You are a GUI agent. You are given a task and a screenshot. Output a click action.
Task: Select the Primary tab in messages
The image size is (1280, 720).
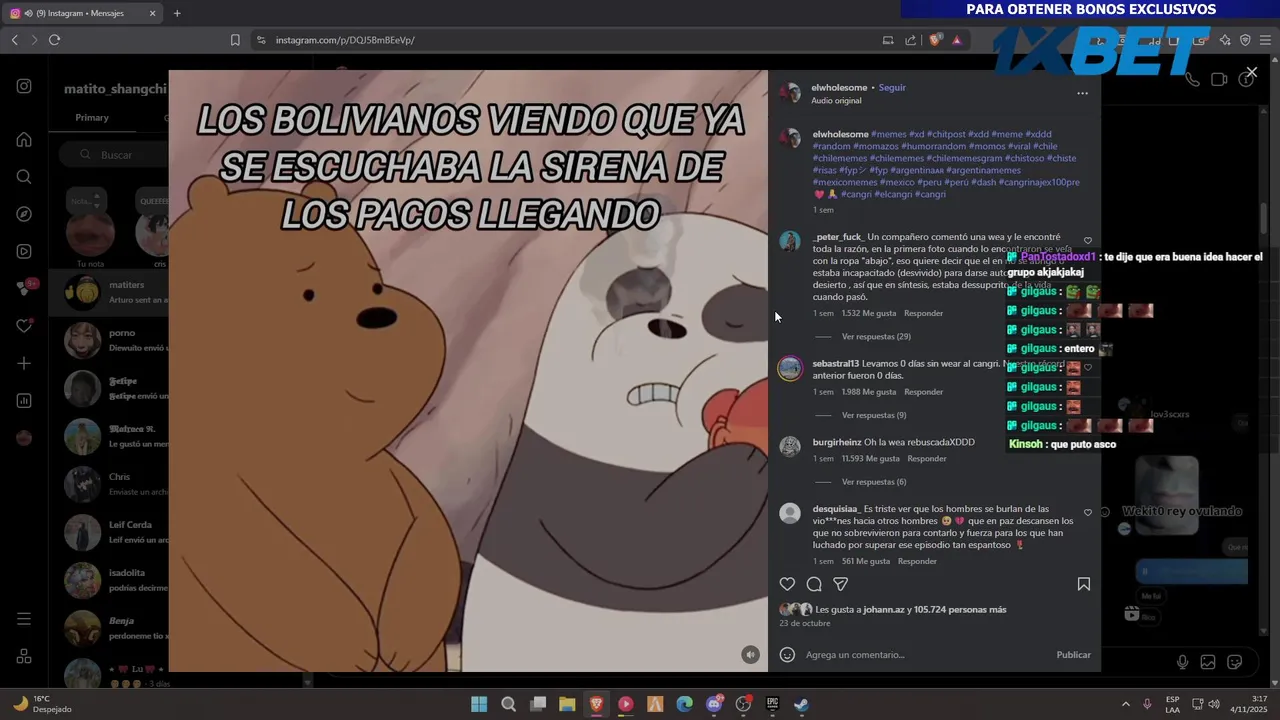pos(92,118)
